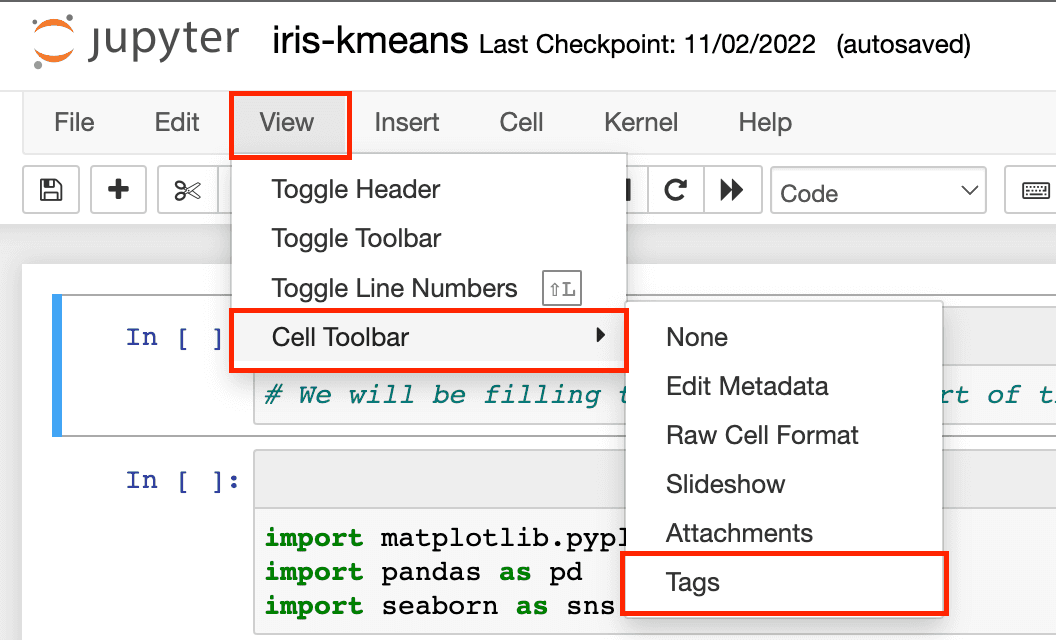Select Edit Metadata cell toolbar option
Image resolution: width=1056 pixels, height=640 pixels.
747,386
